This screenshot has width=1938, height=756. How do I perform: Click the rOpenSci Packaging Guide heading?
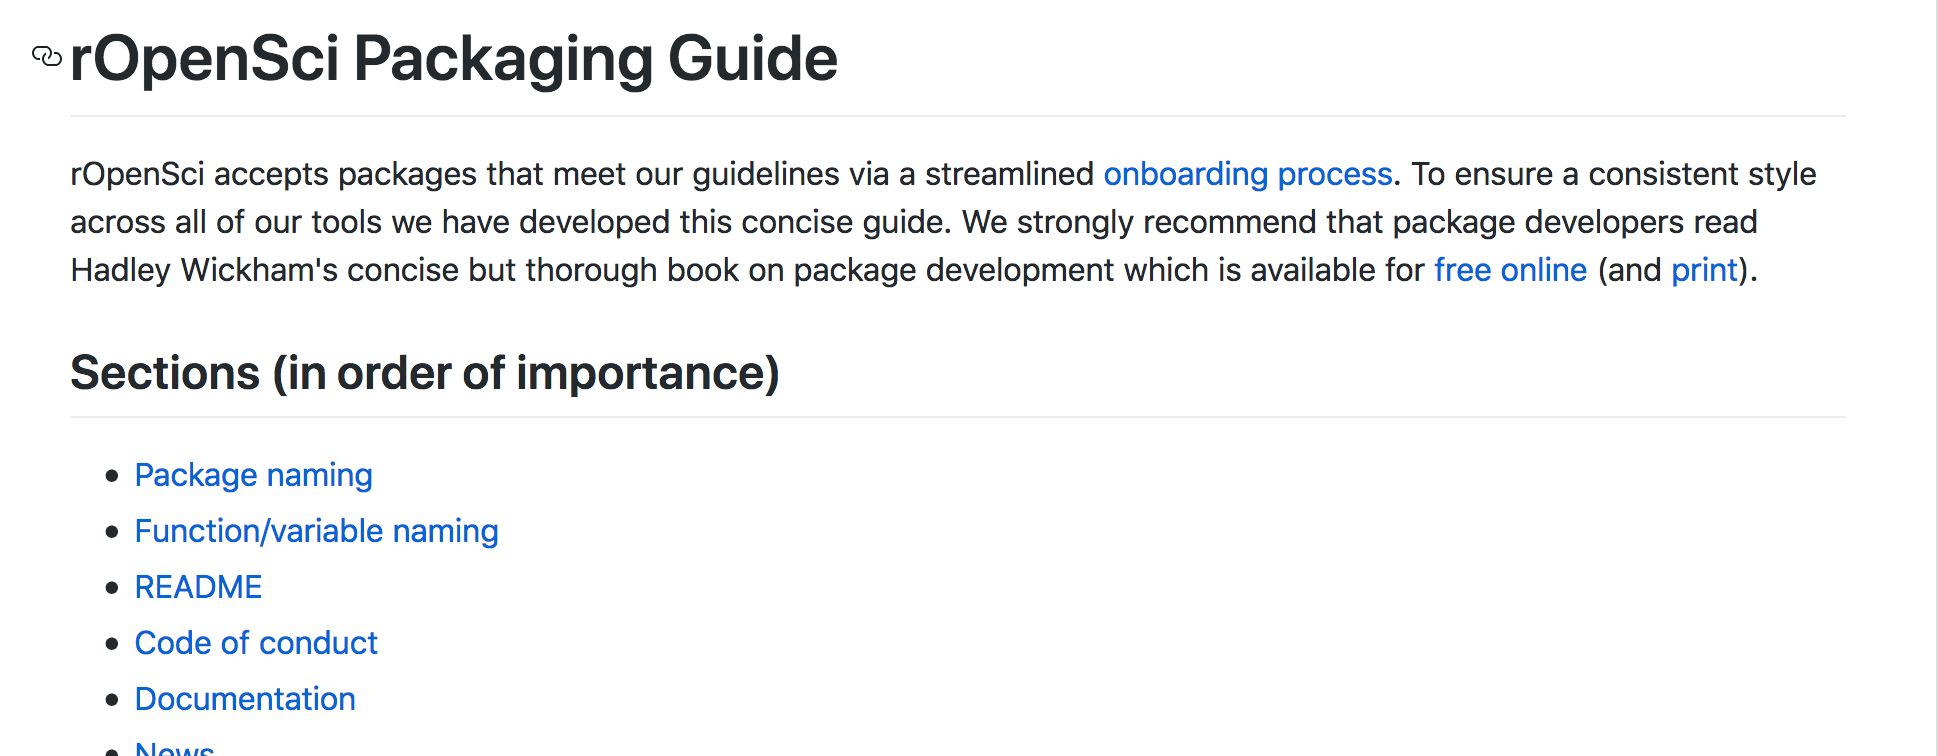coord(454,58)
